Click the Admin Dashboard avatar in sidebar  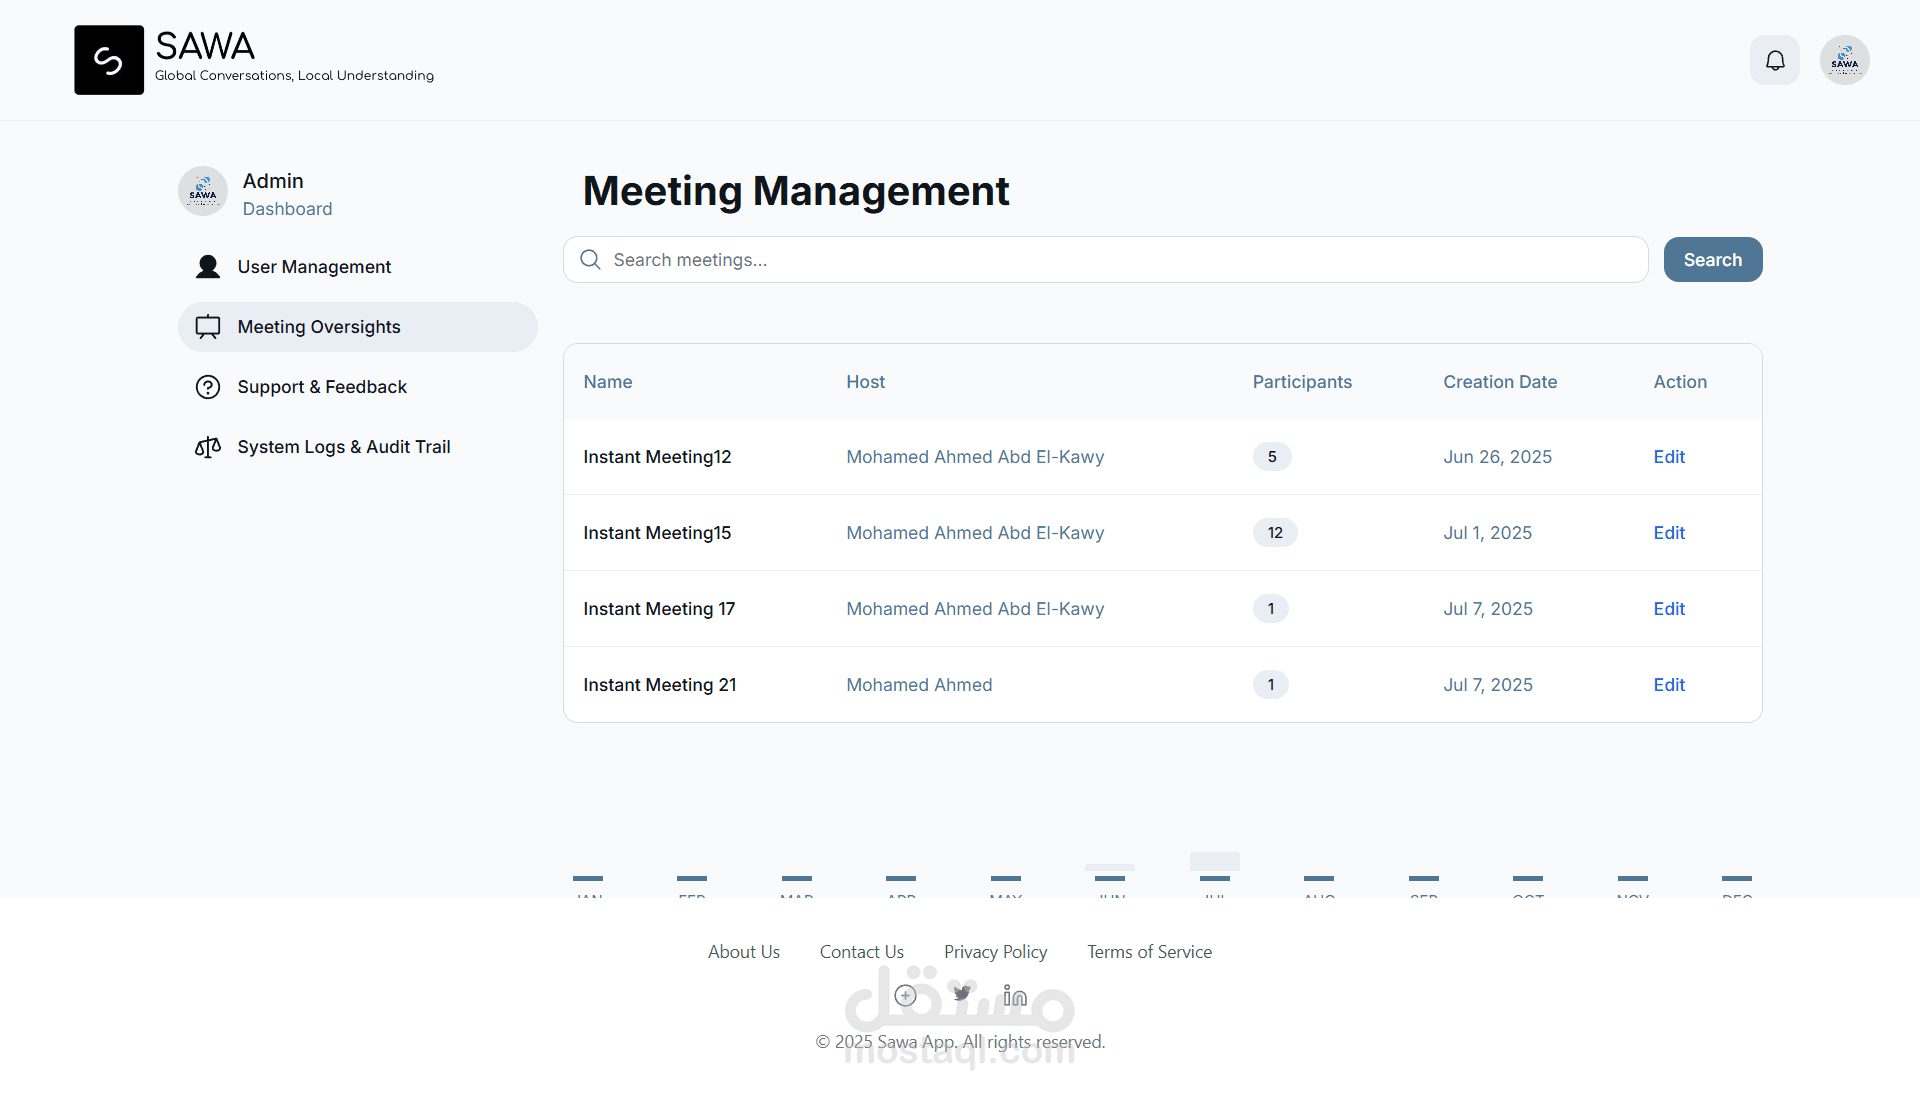tap(203, 191)
